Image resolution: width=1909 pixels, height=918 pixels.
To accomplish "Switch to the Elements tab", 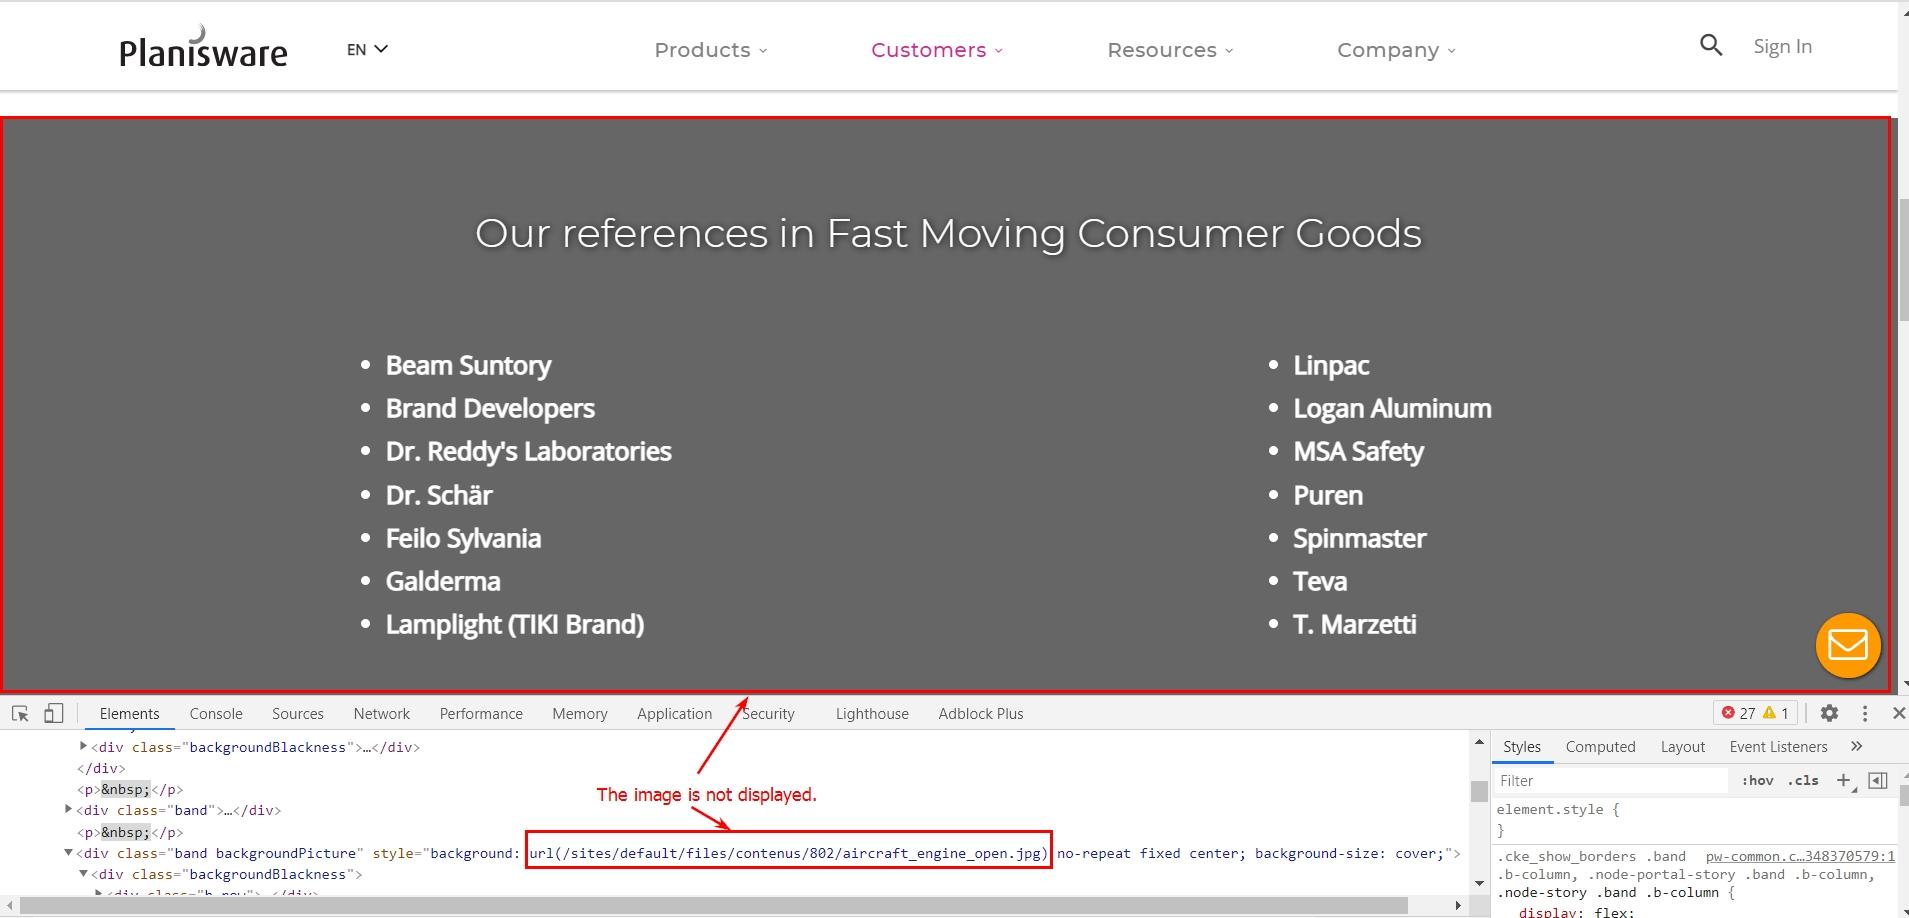I will [129, 713].
